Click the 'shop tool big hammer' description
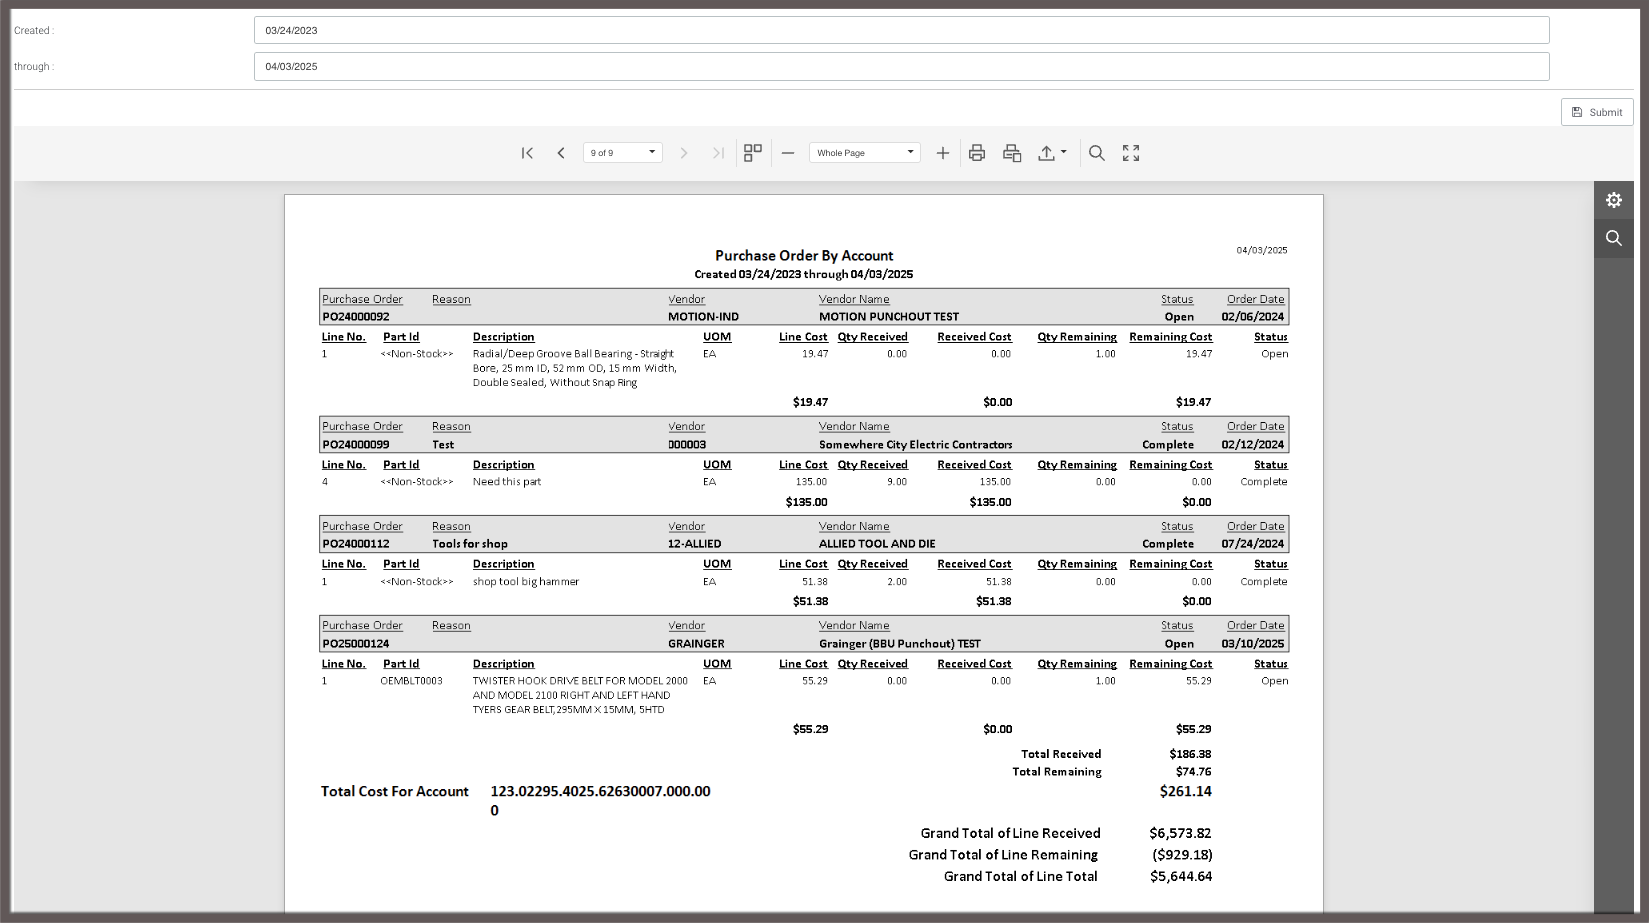Image resolution: width=1649 pixels, height=923 pixels. tap(526, 582)
